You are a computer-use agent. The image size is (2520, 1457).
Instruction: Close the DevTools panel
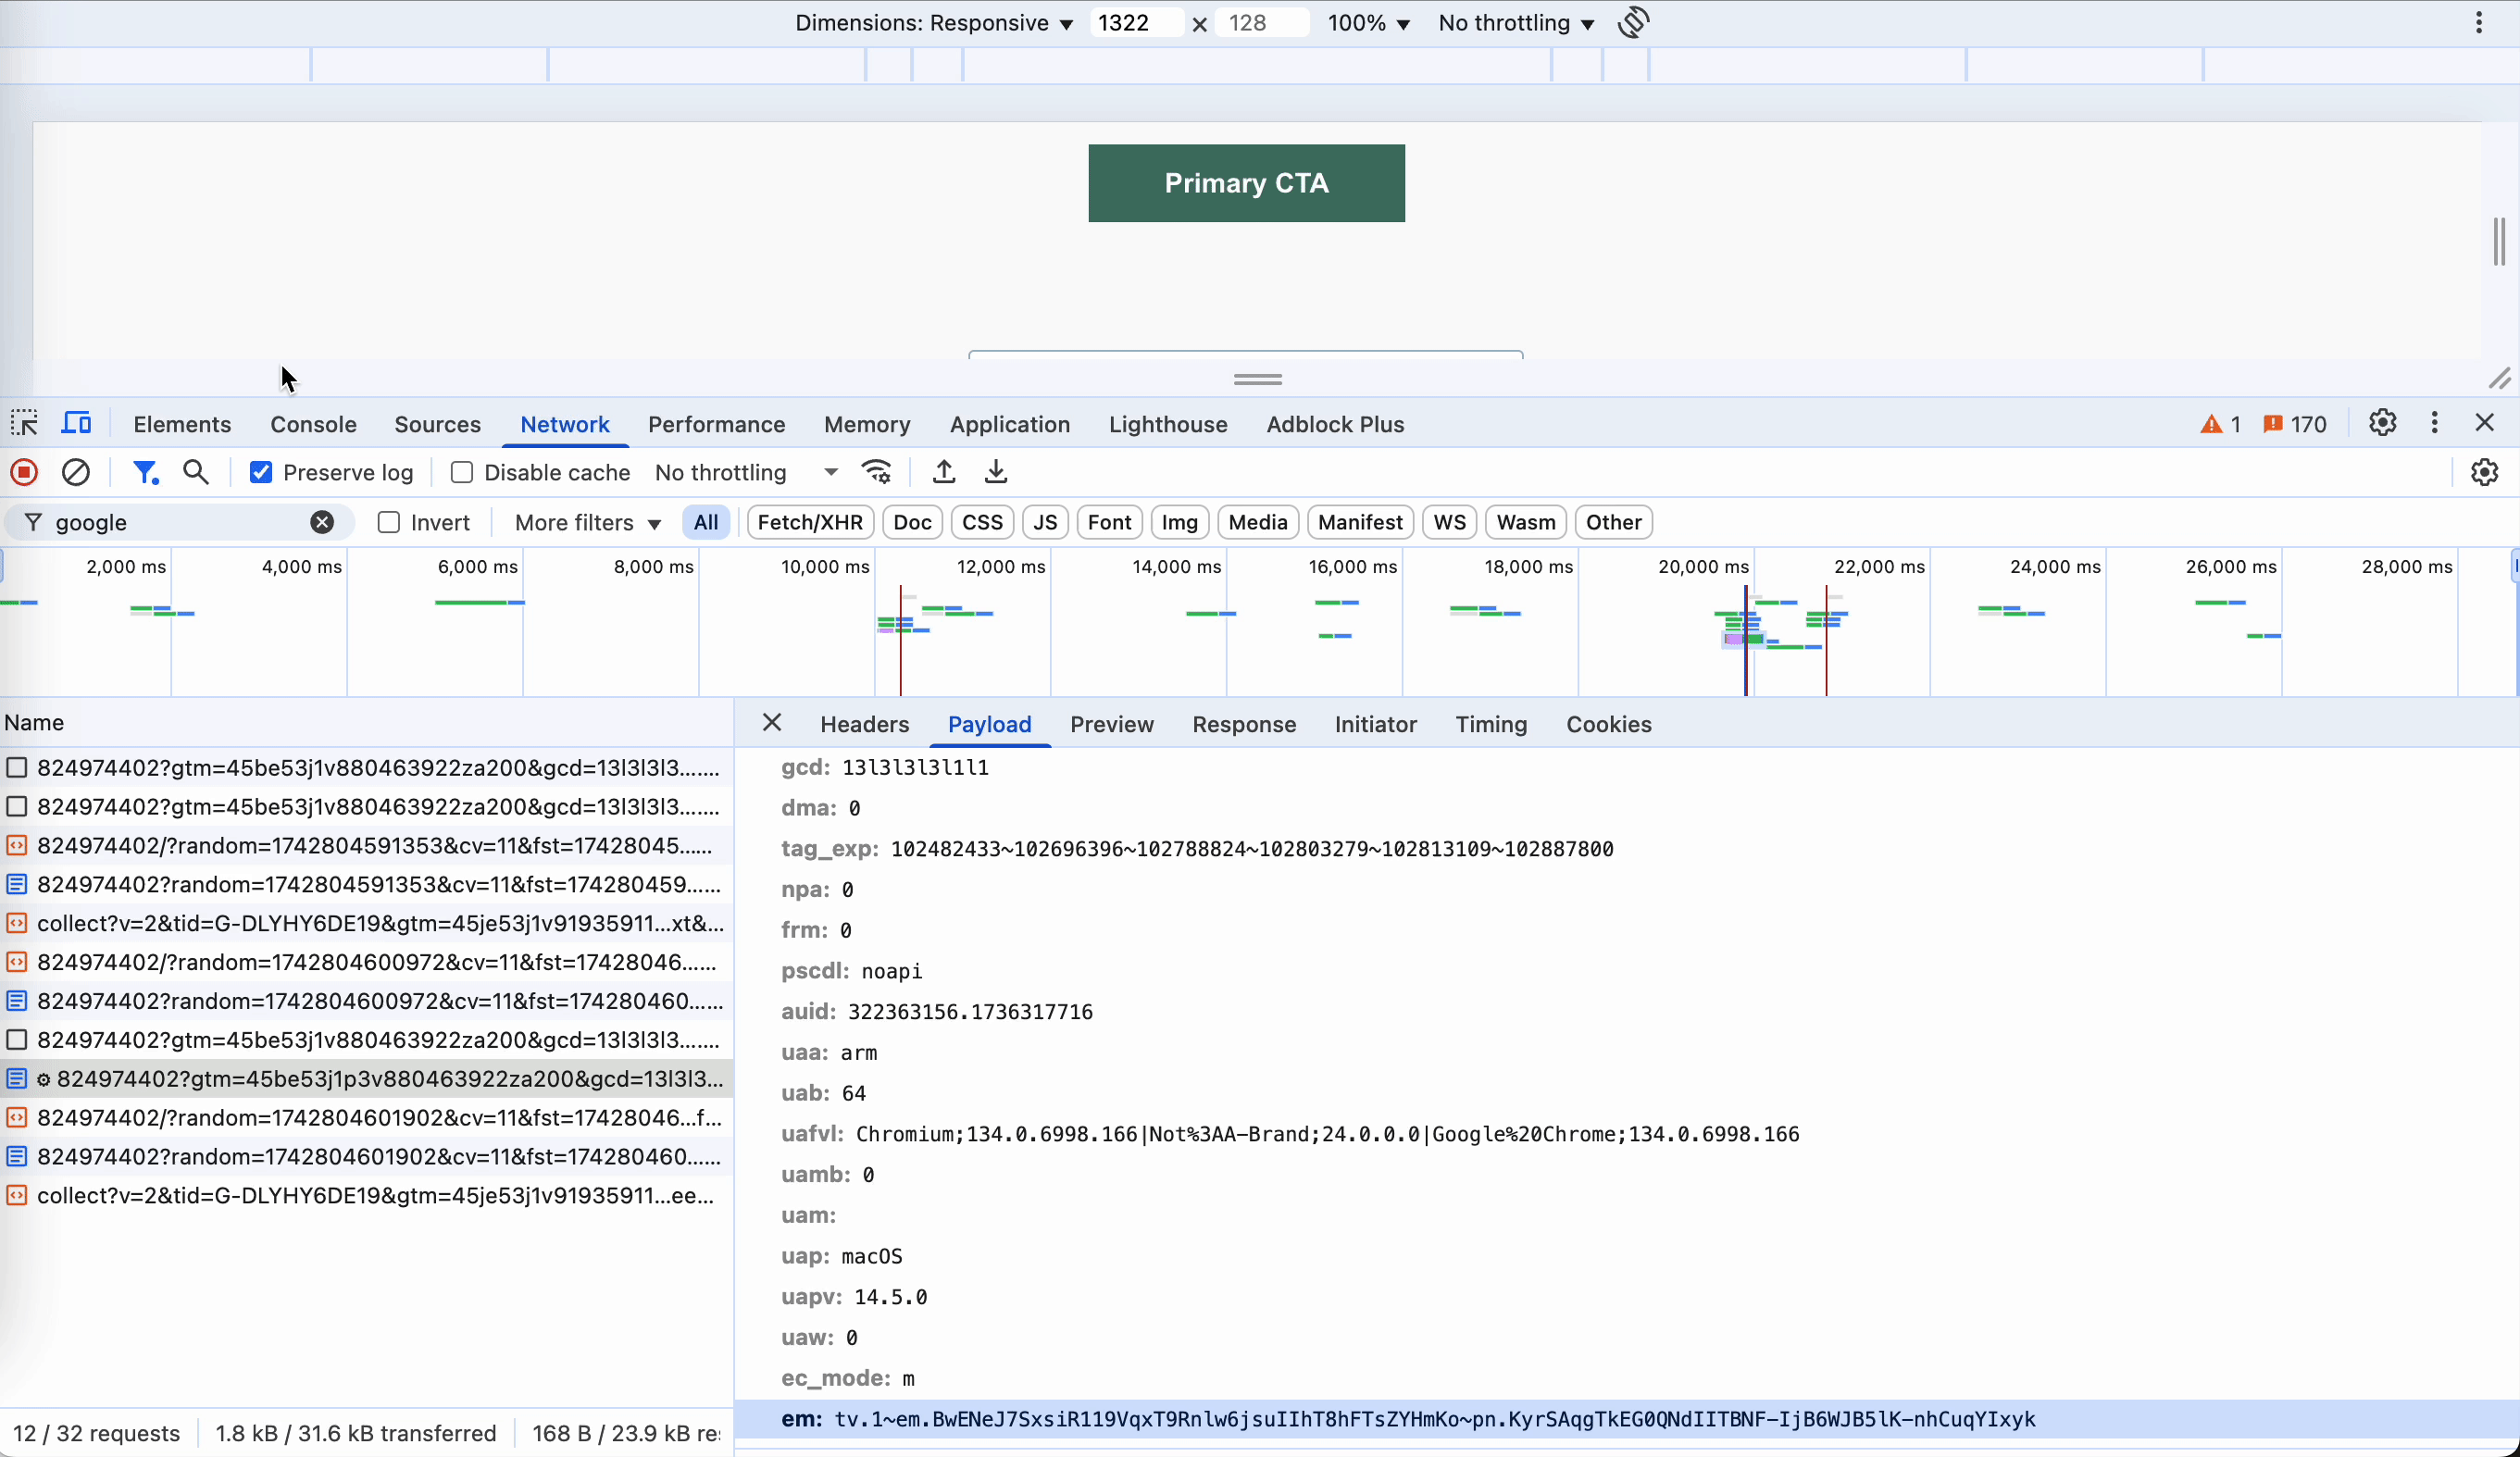pyautogui.click(x=2485, y=423)
